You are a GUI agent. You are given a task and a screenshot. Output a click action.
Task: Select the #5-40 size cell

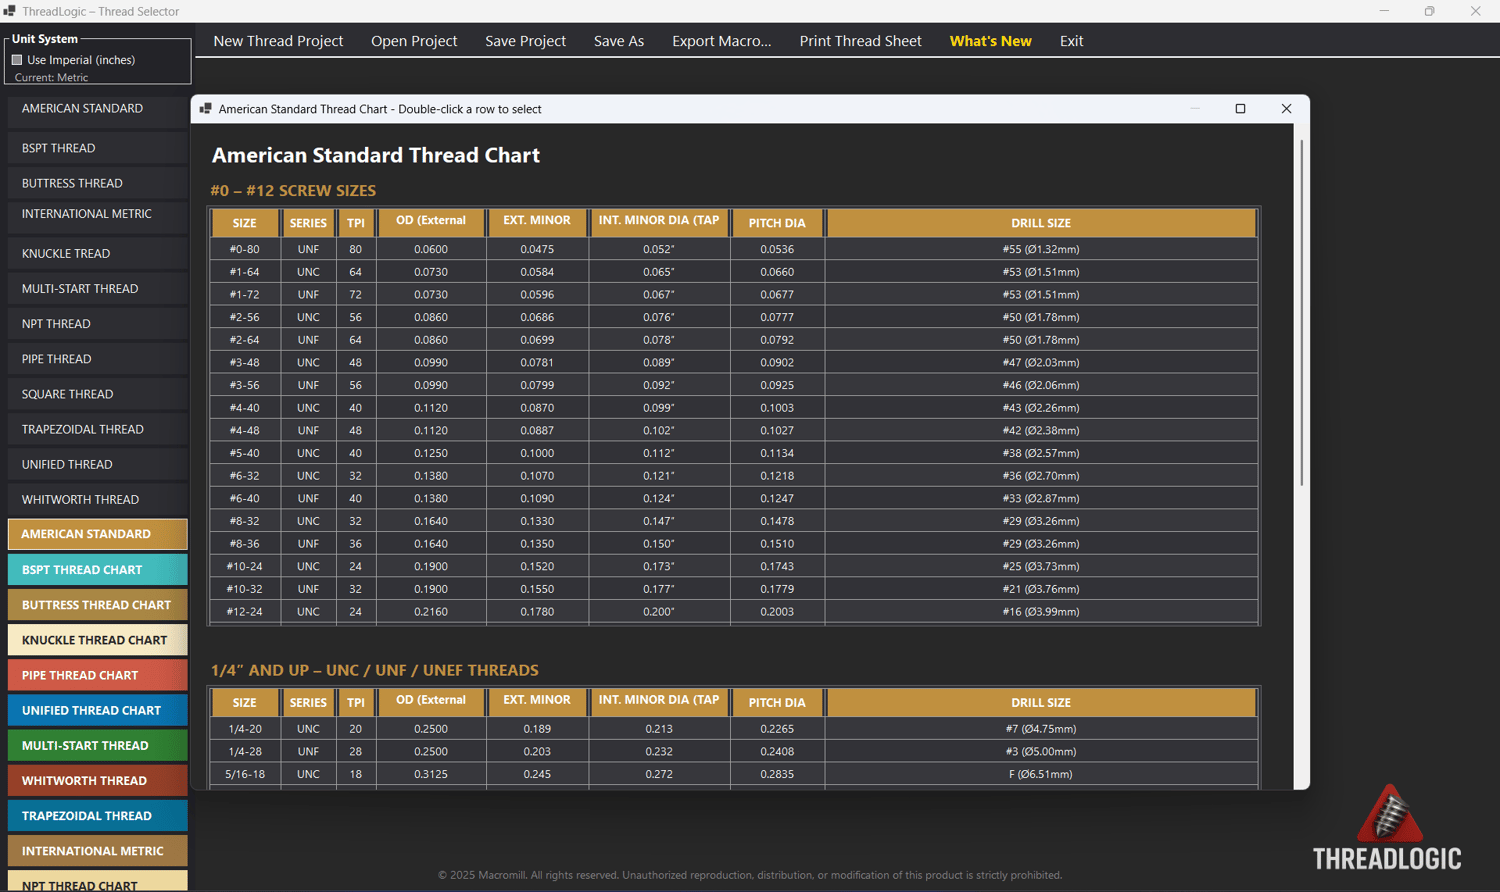(x=245, y=453)
